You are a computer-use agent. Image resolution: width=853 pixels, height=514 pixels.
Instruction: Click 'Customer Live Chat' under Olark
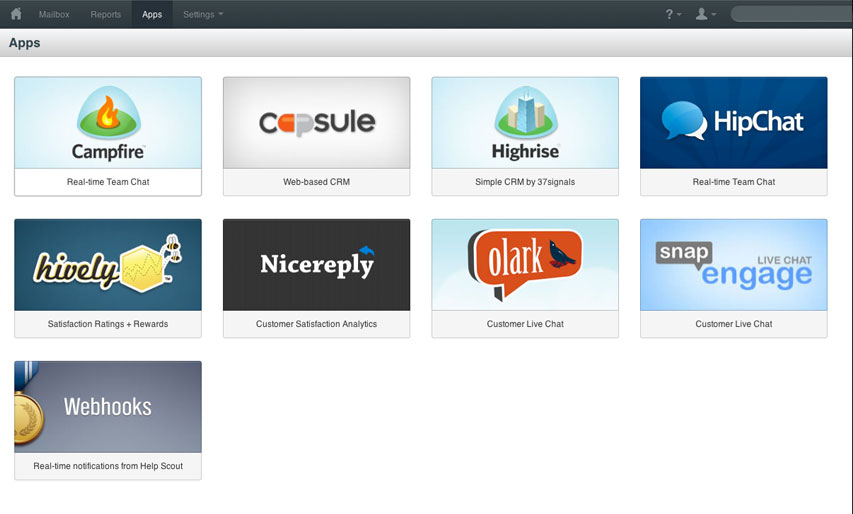pos(525,324)
